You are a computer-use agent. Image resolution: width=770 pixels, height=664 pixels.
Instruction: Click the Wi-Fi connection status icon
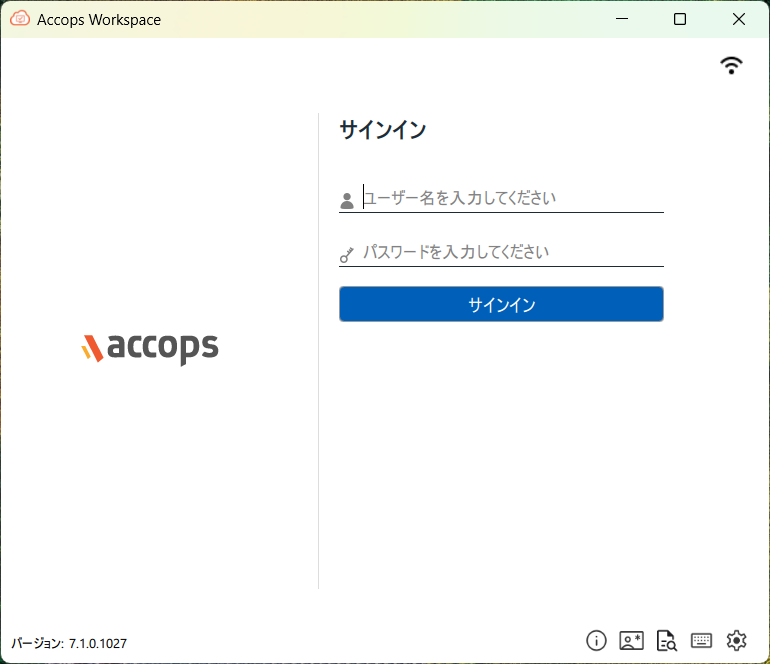[x=731, y=65]
